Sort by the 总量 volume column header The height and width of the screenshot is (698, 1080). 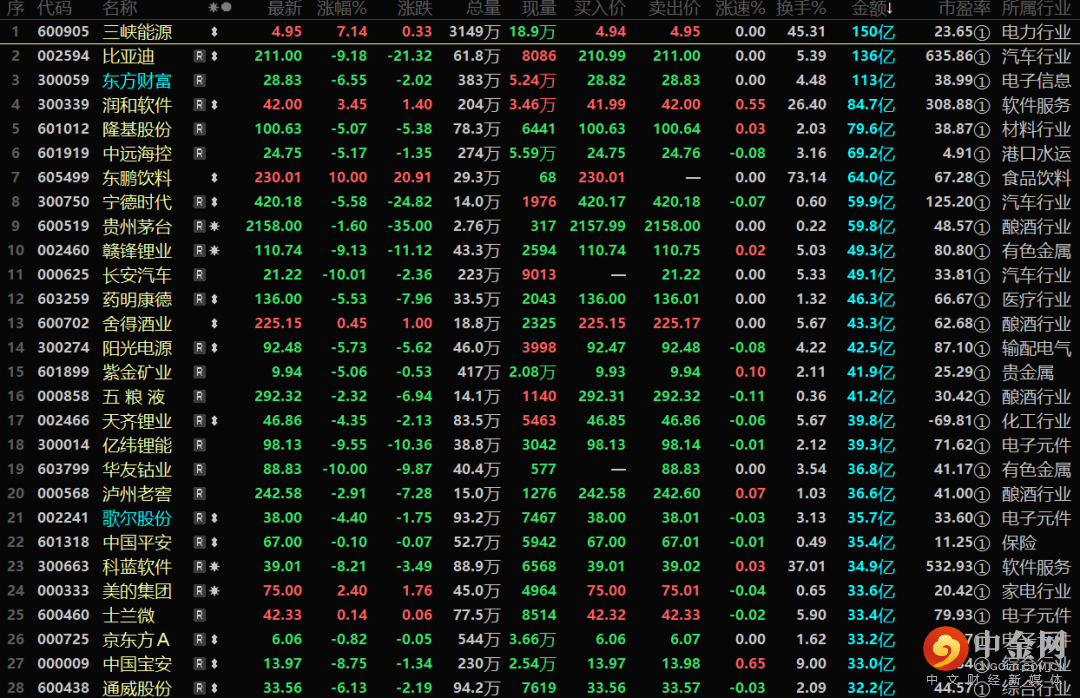click(x=483, y=8)
